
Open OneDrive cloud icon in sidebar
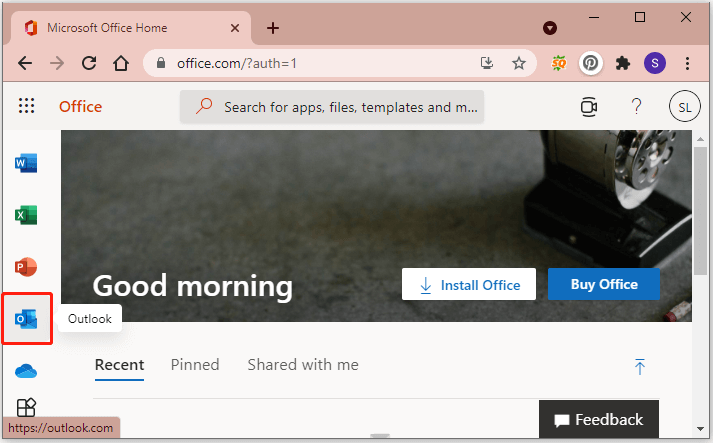(x=26, y=371)
